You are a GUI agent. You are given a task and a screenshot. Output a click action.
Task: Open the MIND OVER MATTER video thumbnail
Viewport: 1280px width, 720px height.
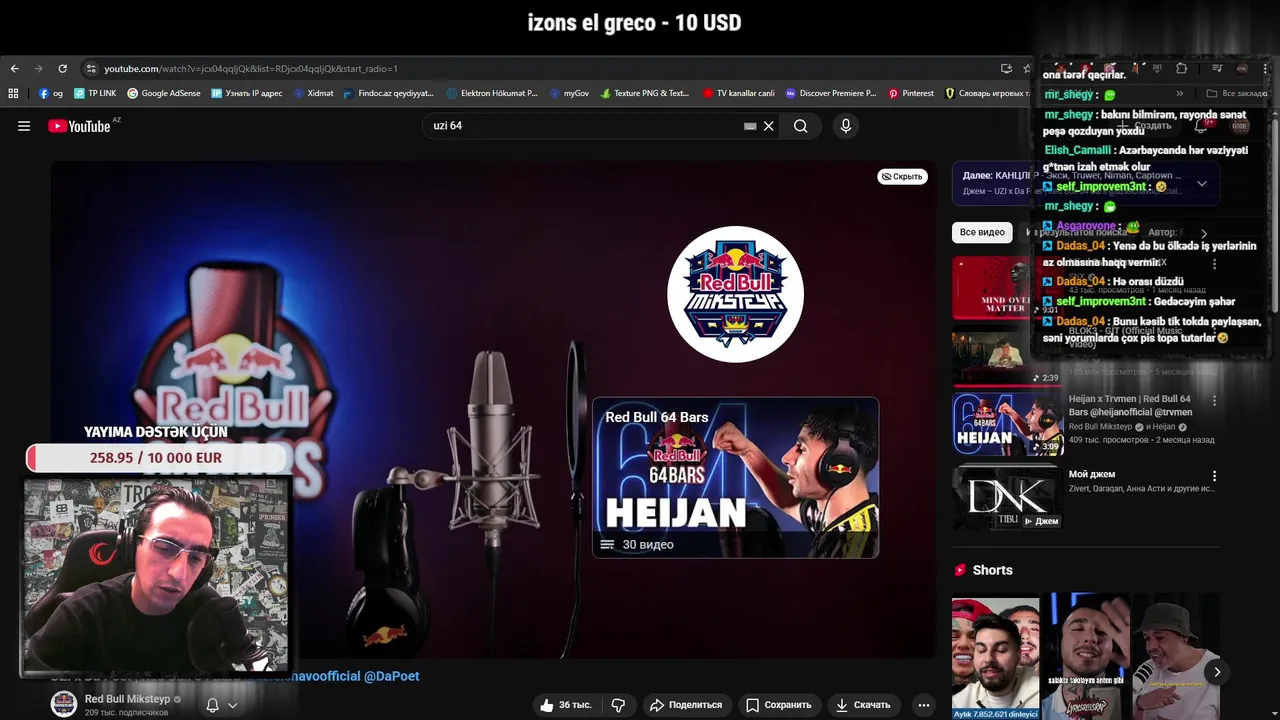coord(992,288)
